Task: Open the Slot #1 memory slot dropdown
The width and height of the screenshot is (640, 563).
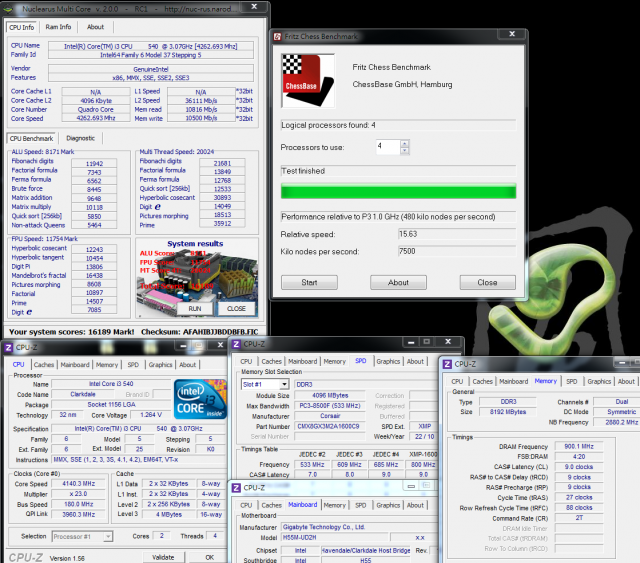Action: tap(284, 385)
